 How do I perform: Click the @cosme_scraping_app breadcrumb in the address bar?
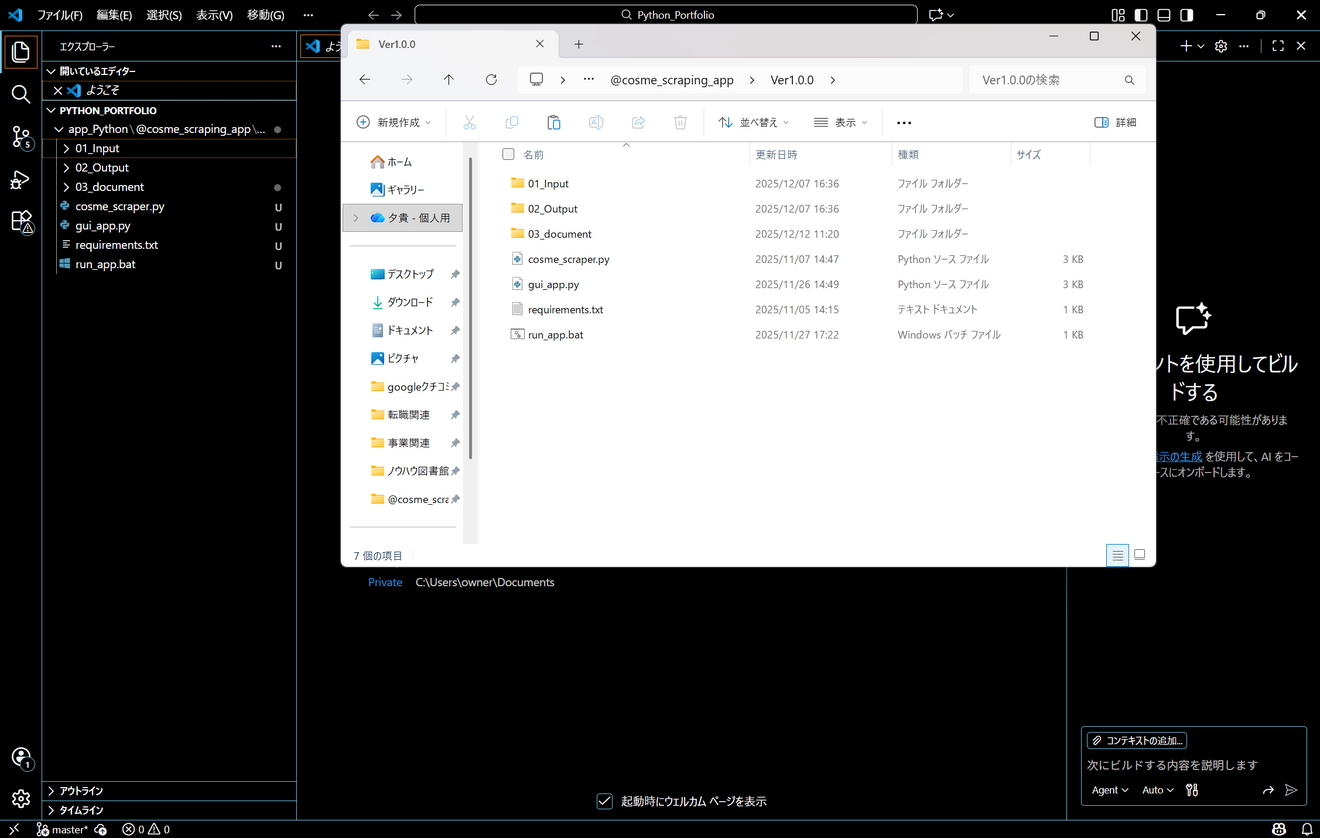click(x=672, y=80)
